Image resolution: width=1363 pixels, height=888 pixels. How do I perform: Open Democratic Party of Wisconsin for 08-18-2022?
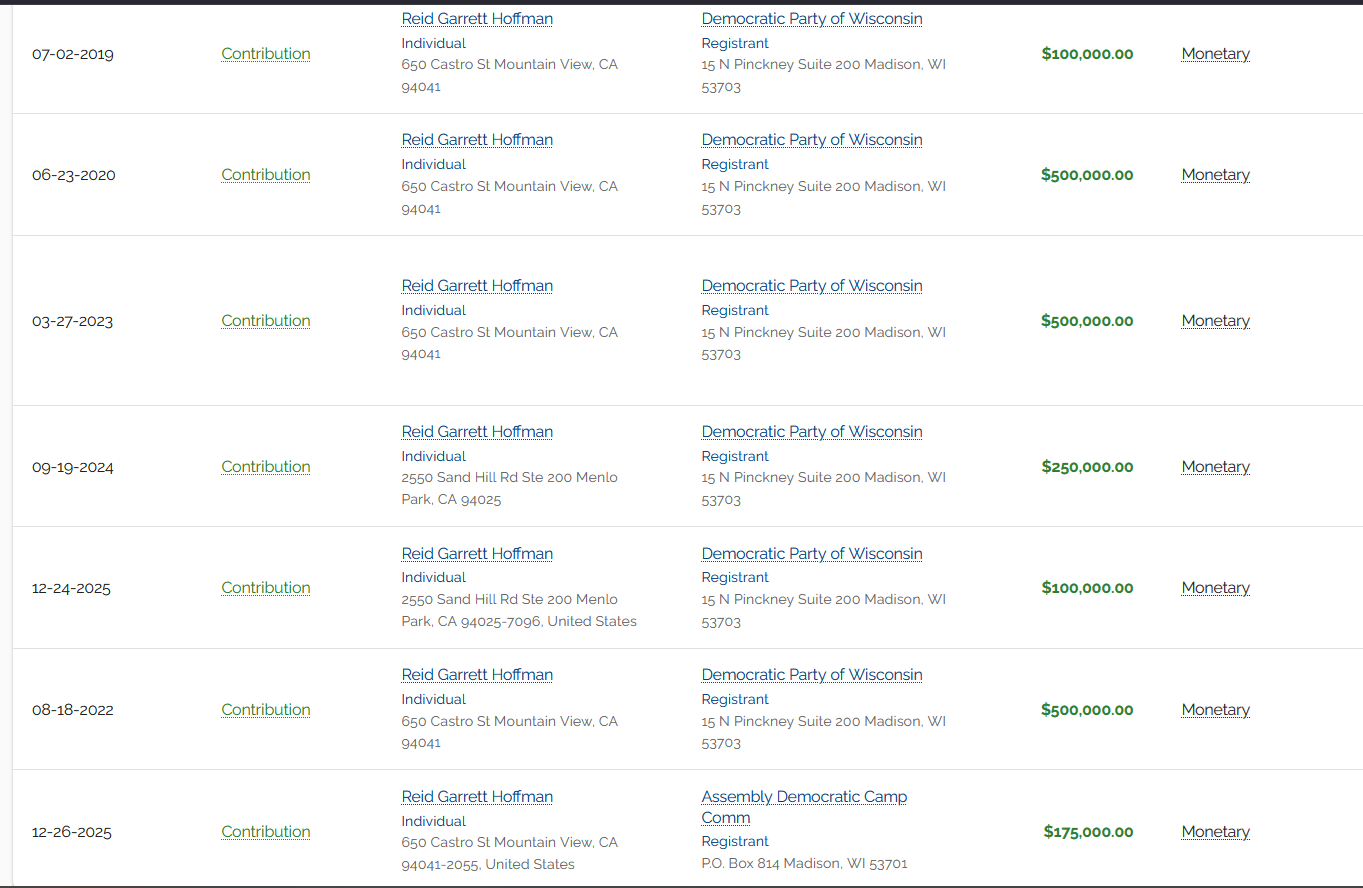[811, 675]
